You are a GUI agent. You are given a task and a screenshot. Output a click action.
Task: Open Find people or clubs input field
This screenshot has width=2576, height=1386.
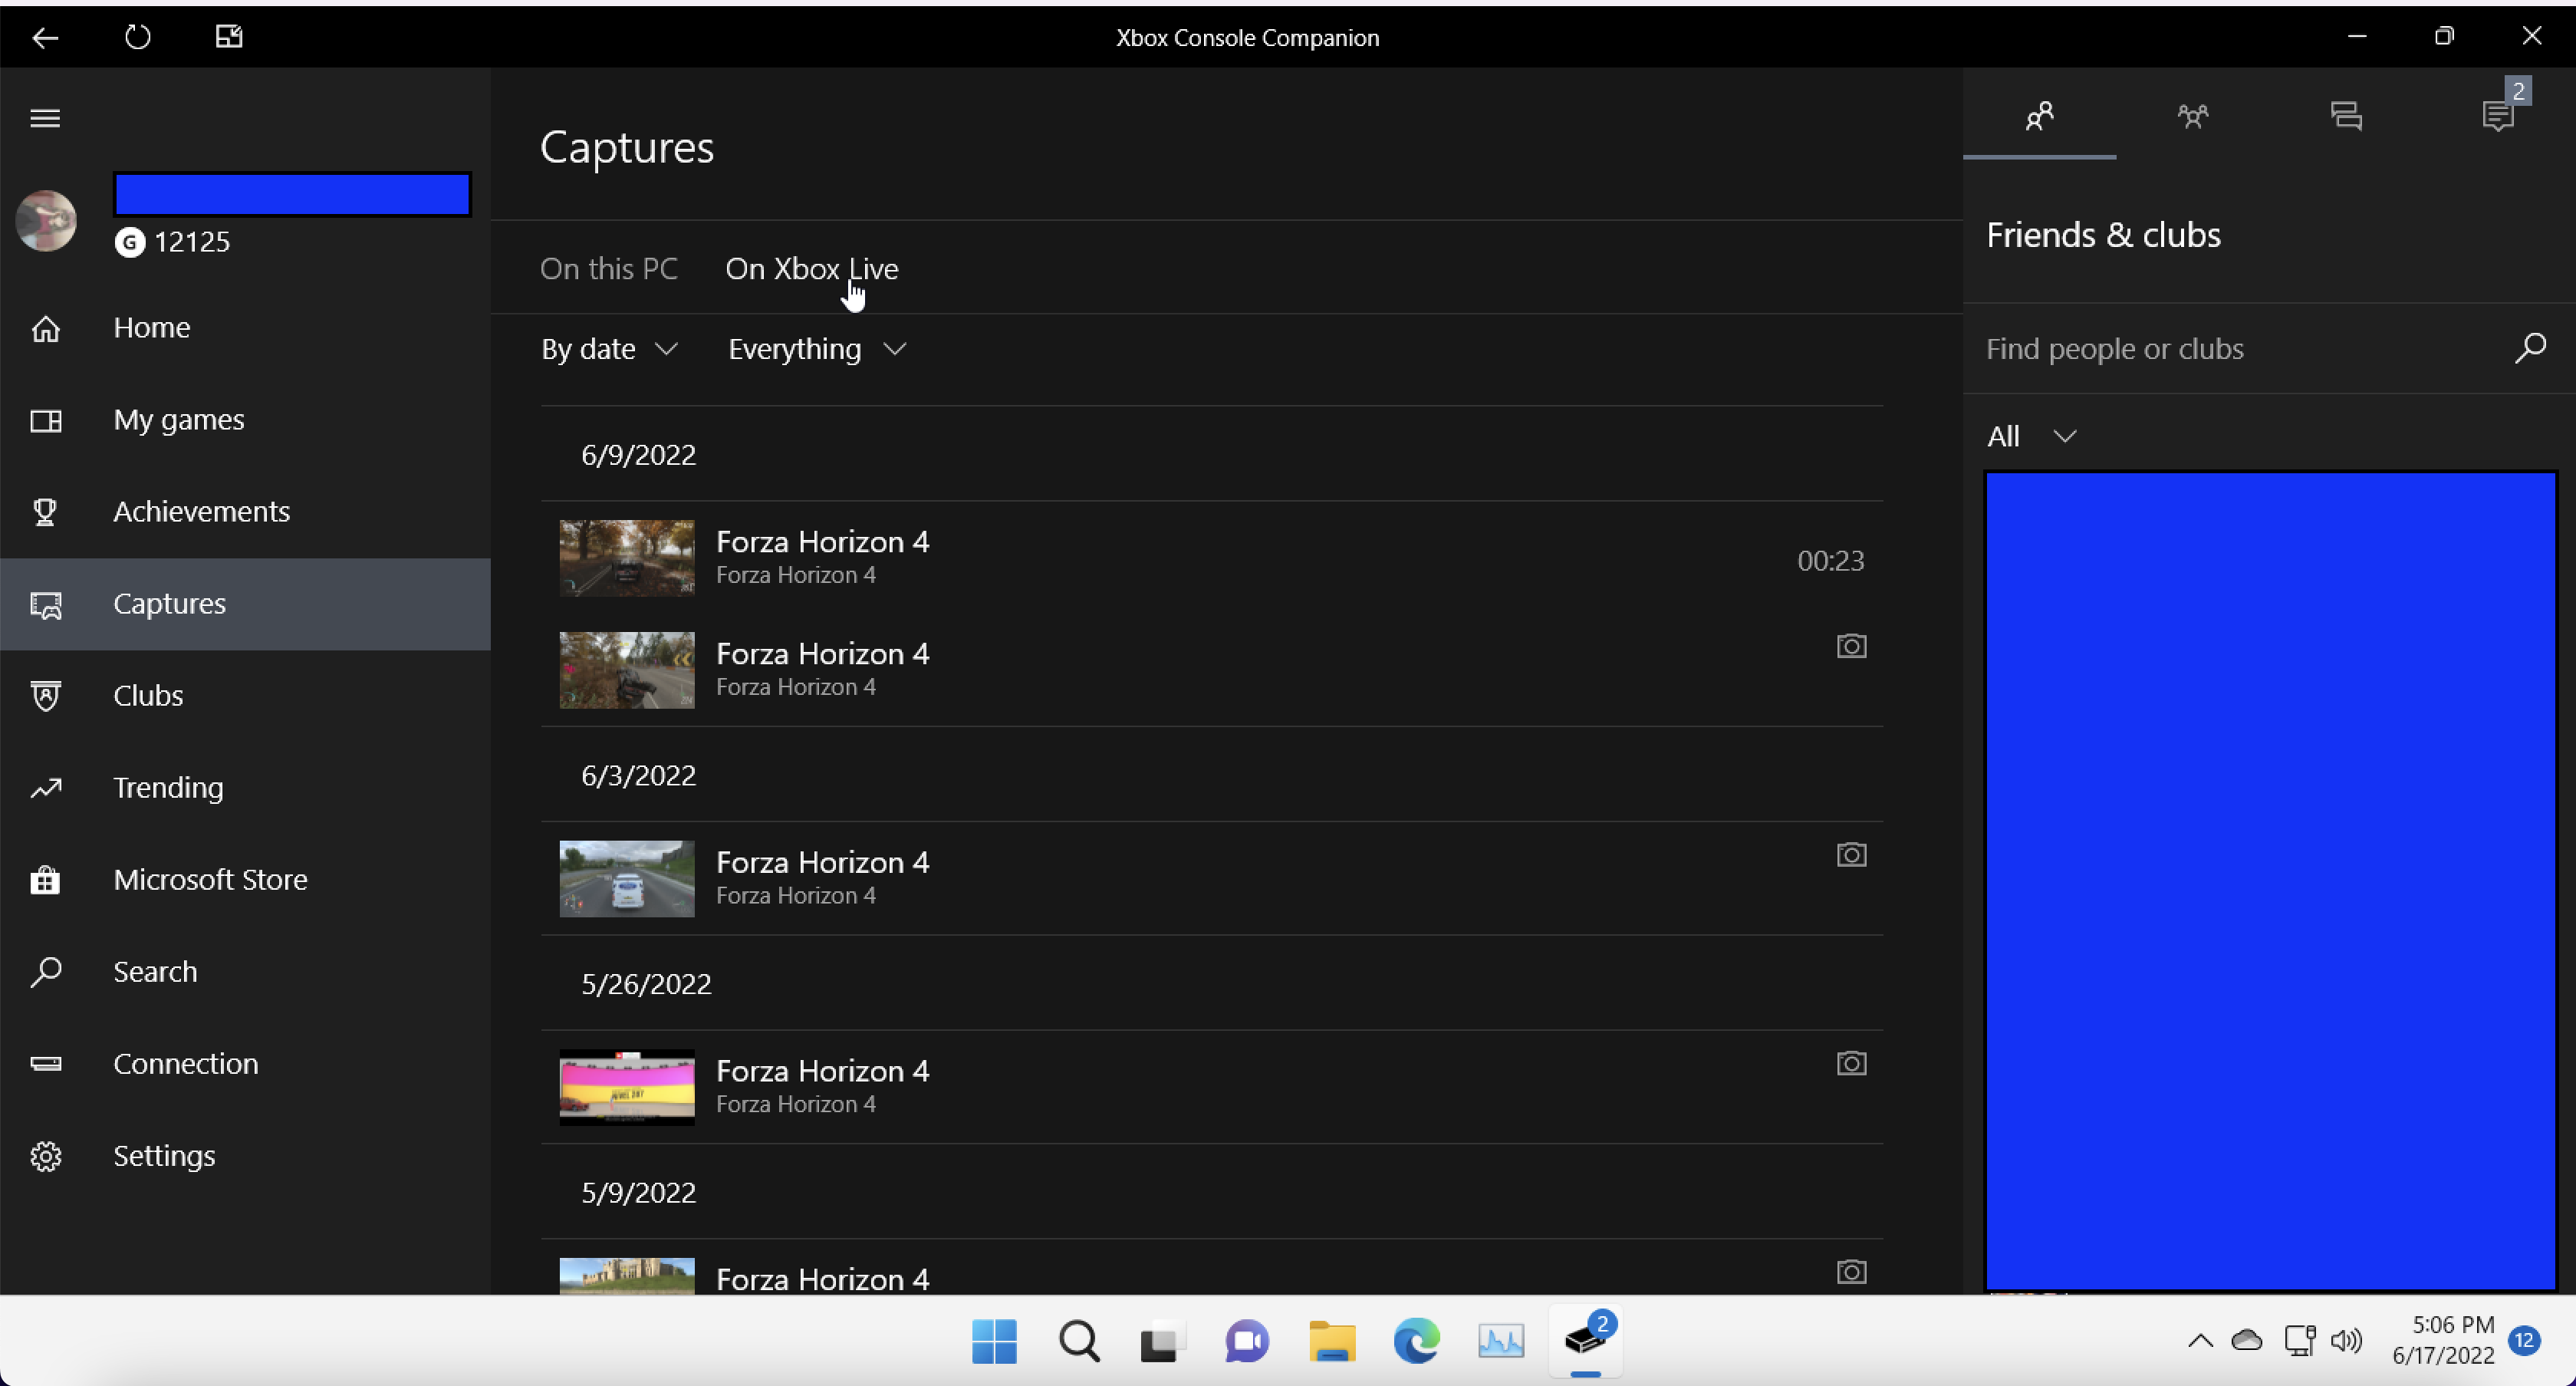pos(2245,348)
